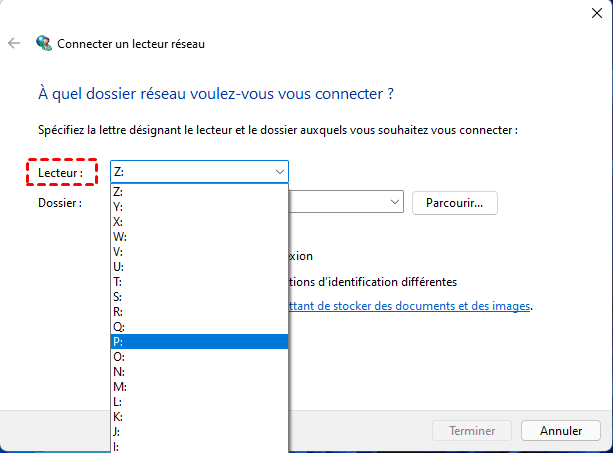The width and height of the screenshot is (613, 453).
Task: Click the Parcourir... browse button
Action: click(x=454, y=202)
